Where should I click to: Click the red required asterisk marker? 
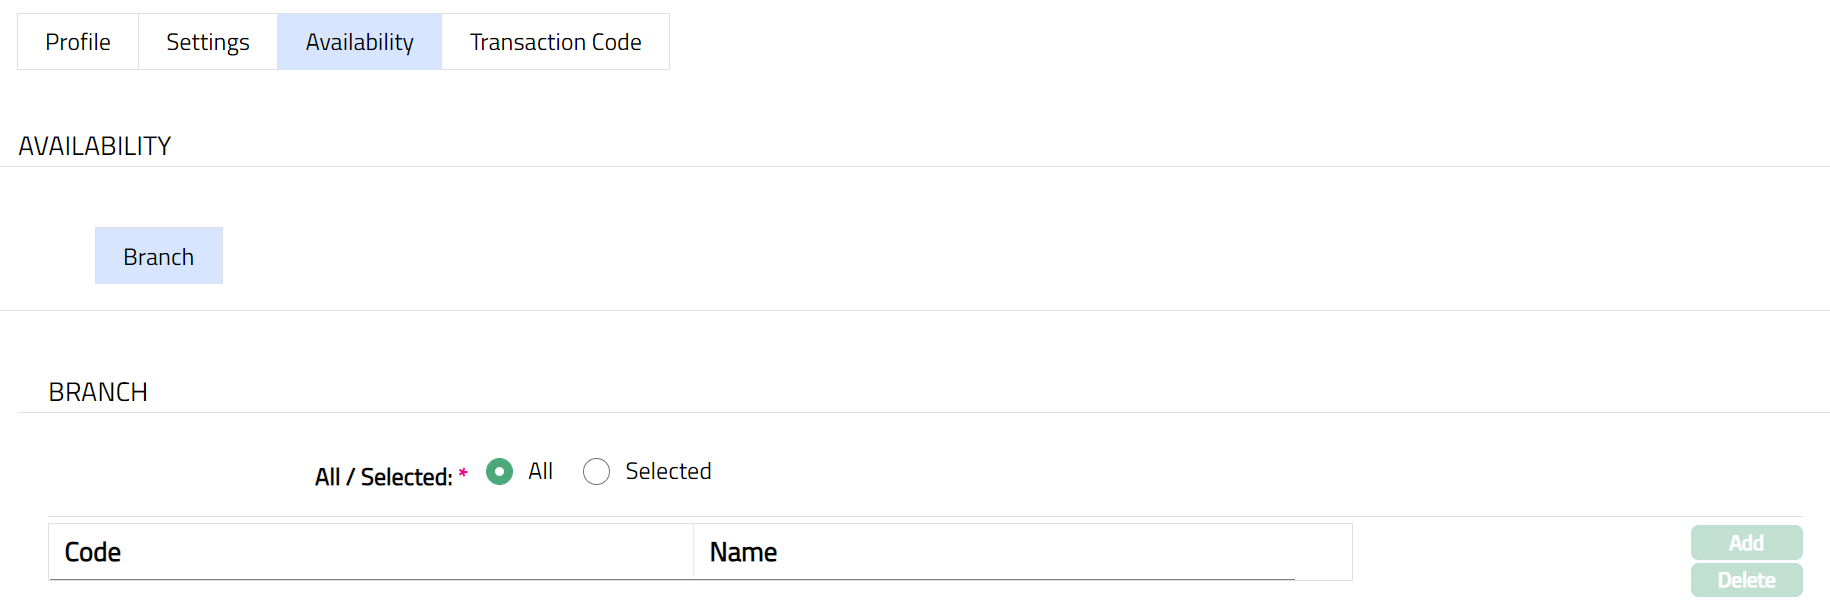click(x=463, y=473)
